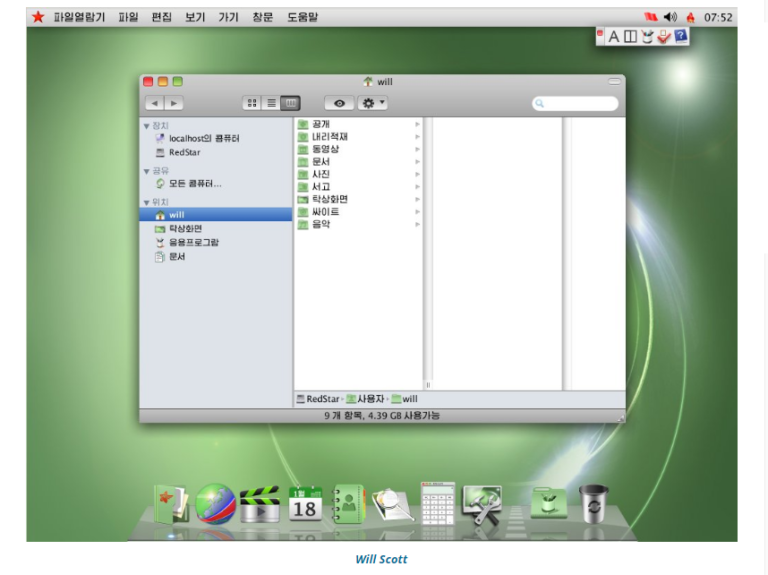
Task: Click the eye quick look button
Action: tap(339, 103)
